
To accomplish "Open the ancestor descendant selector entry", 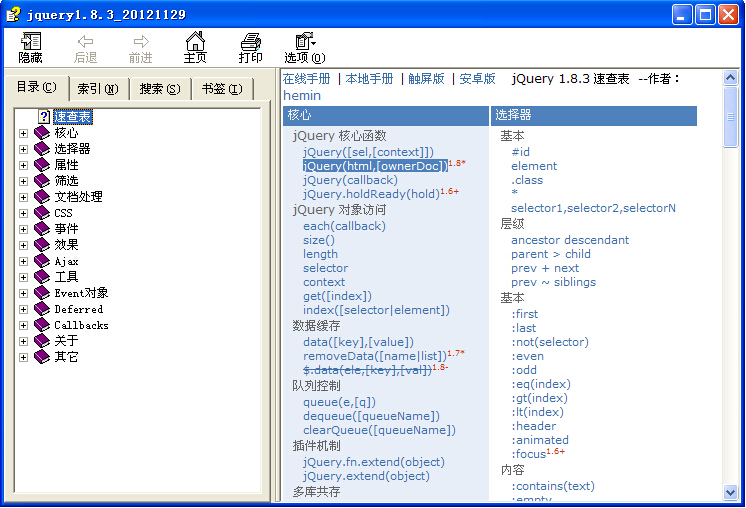I will [x=570, y=240].
